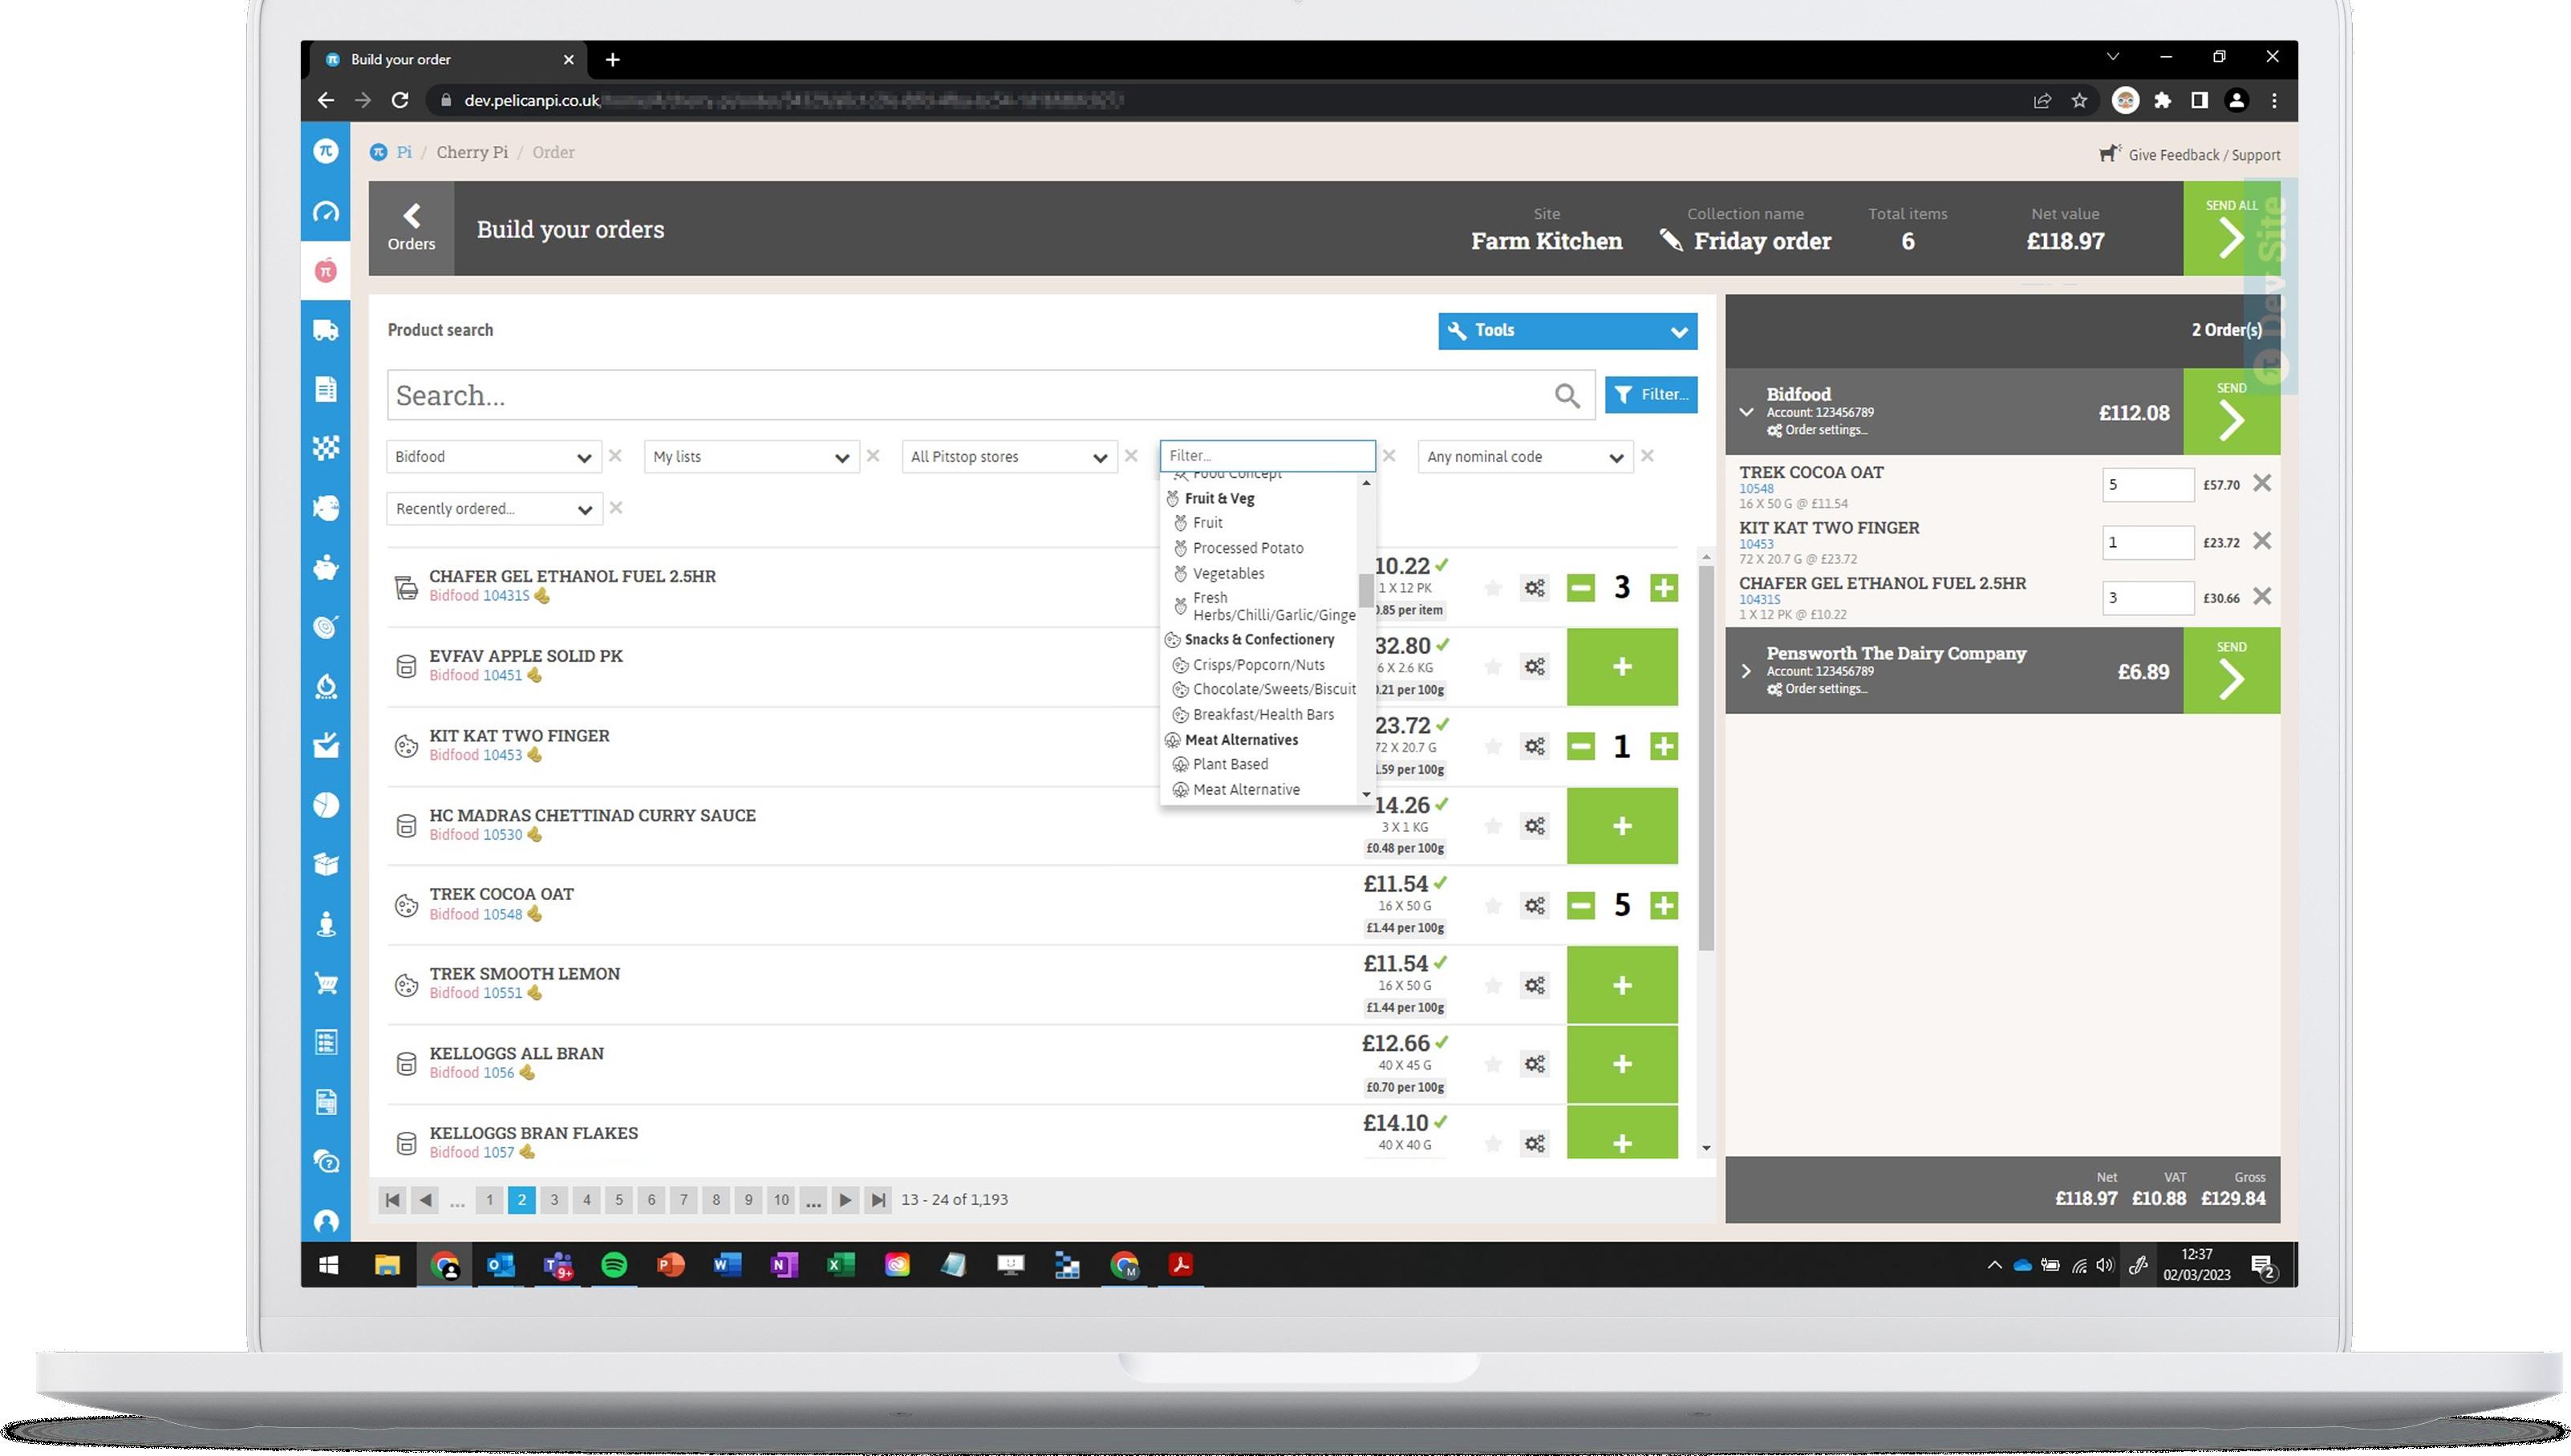Click the product Search input field
Image resolution: width=2571 pixels, height=1456 pixels.
tap(960, 396)
